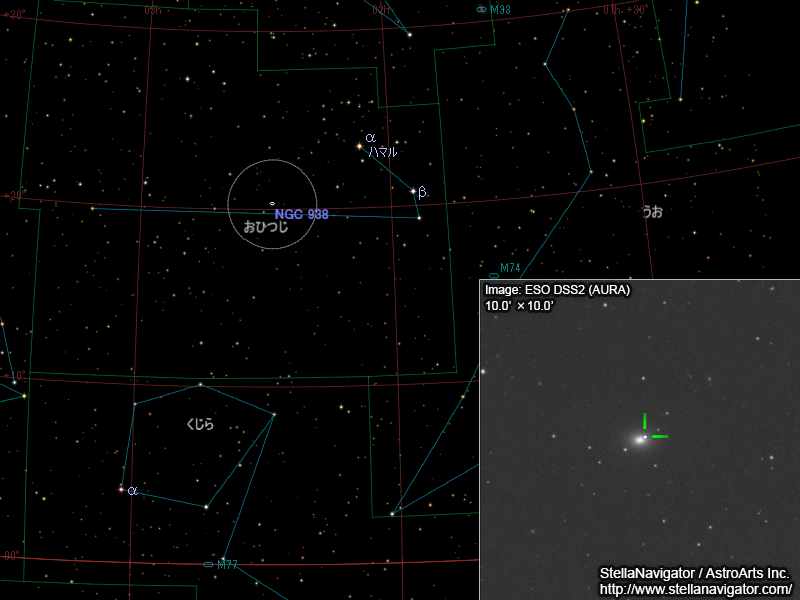800x600 pixels.
Task: Click the M77 galaxy symbol
Action: 208,565
